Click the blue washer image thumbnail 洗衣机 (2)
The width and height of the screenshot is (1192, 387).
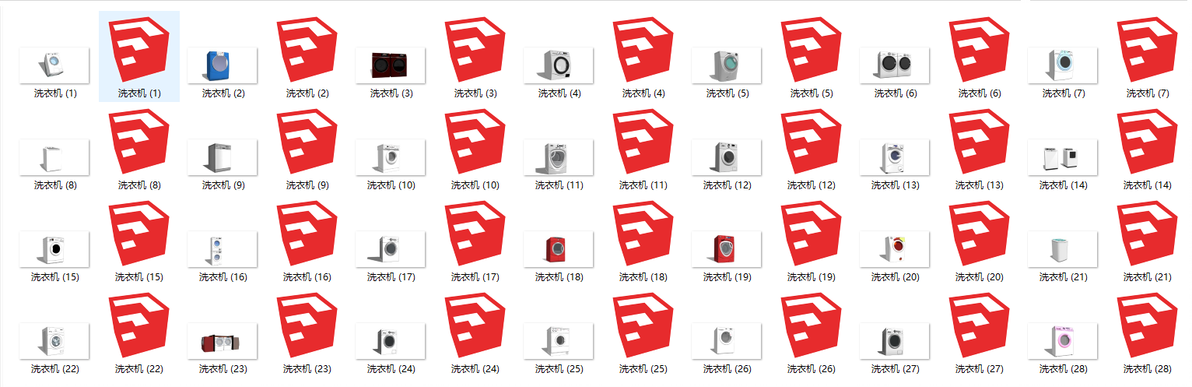tap(223, 65)
